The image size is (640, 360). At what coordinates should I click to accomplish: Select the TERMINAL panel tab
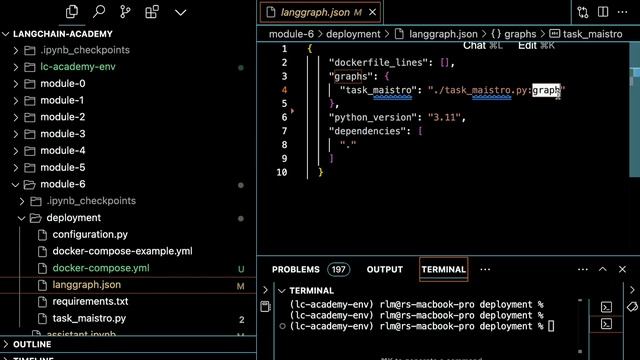[443, 269]
